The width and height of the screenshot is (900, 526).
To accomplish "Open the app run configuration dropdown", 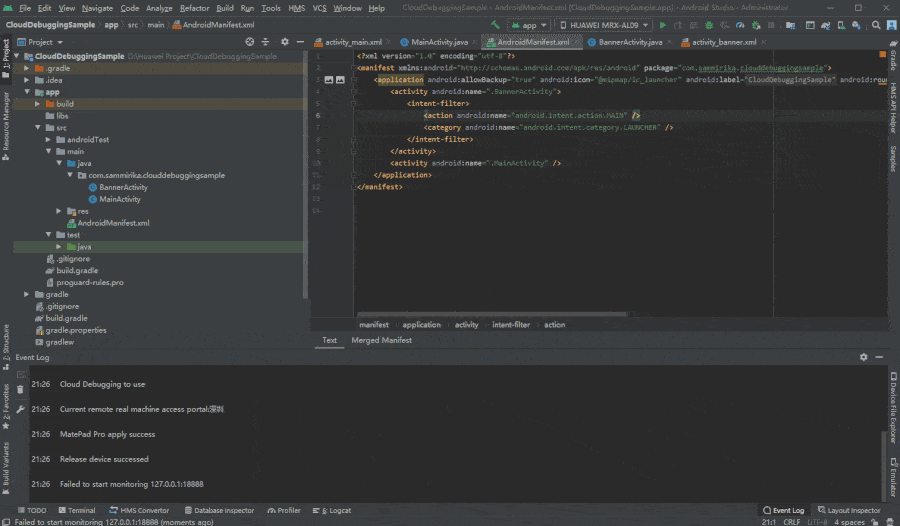I will [x=530, y=24].
